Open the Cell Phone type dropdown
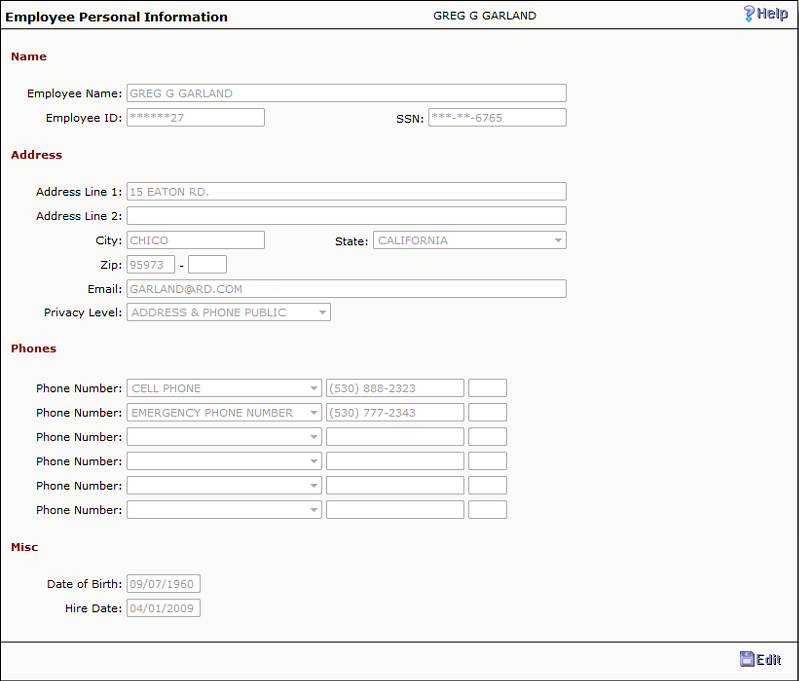 click(224, 389)
